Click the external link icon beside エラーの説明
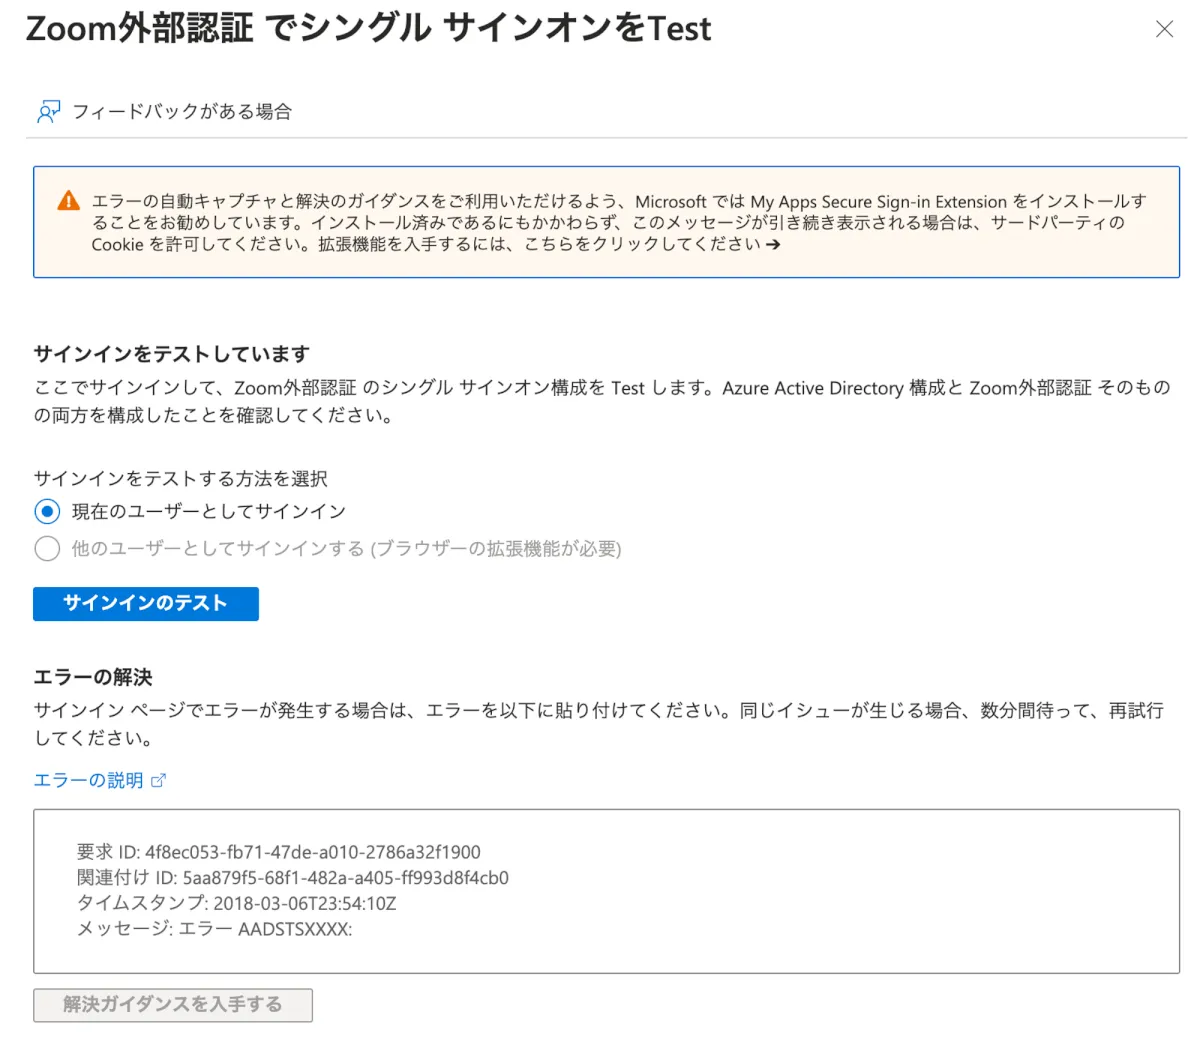This screenshot has height=1045, width=1200. tap(158, 781)
